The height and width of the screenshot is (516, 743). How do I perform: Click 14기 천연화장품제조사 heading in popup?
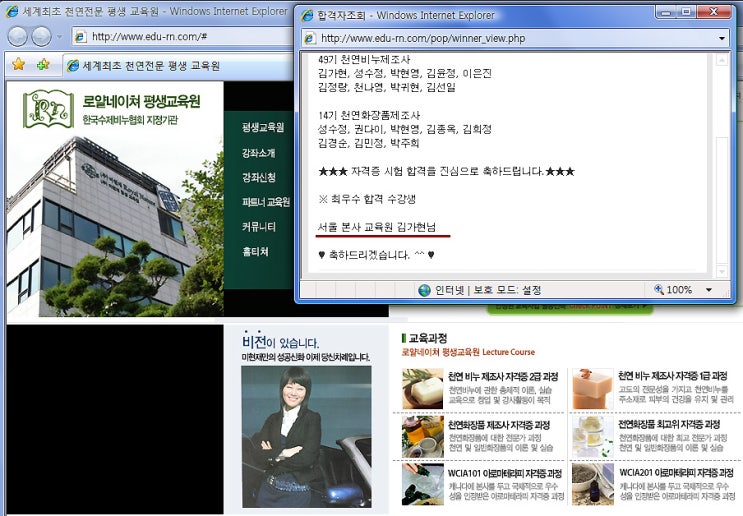point(369,115)
